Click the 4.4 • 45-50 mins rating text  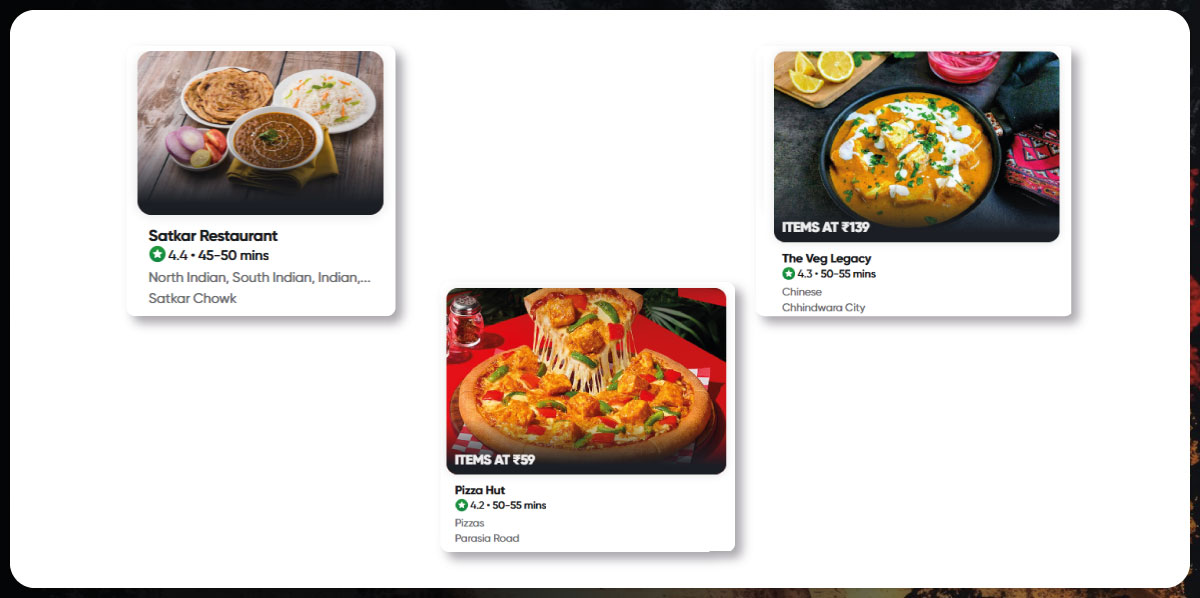click(x=218, y=255)
